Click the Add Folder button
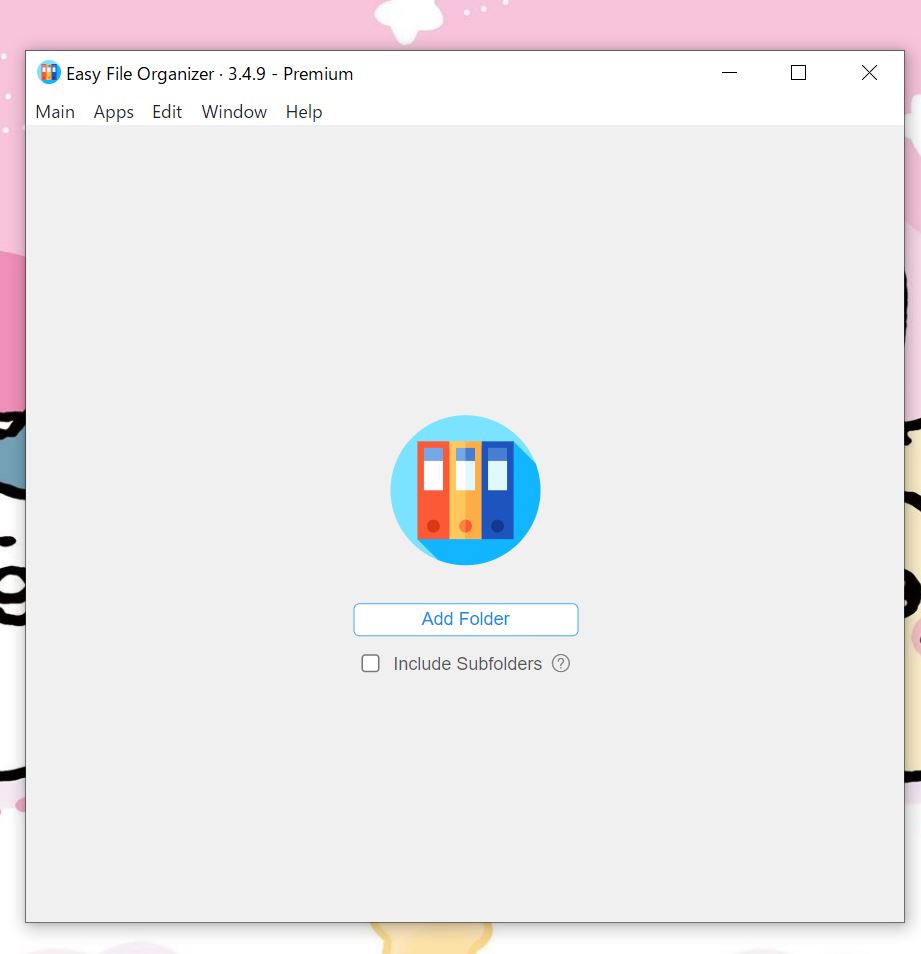921x954 pixels. click(466, 619)
